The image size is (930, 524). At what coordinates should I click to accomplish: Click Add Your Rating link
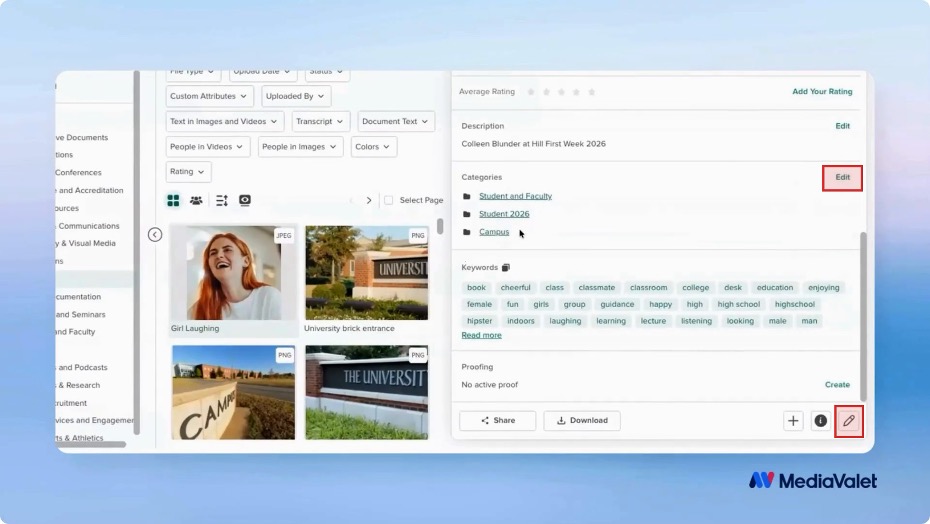(822, 92)
